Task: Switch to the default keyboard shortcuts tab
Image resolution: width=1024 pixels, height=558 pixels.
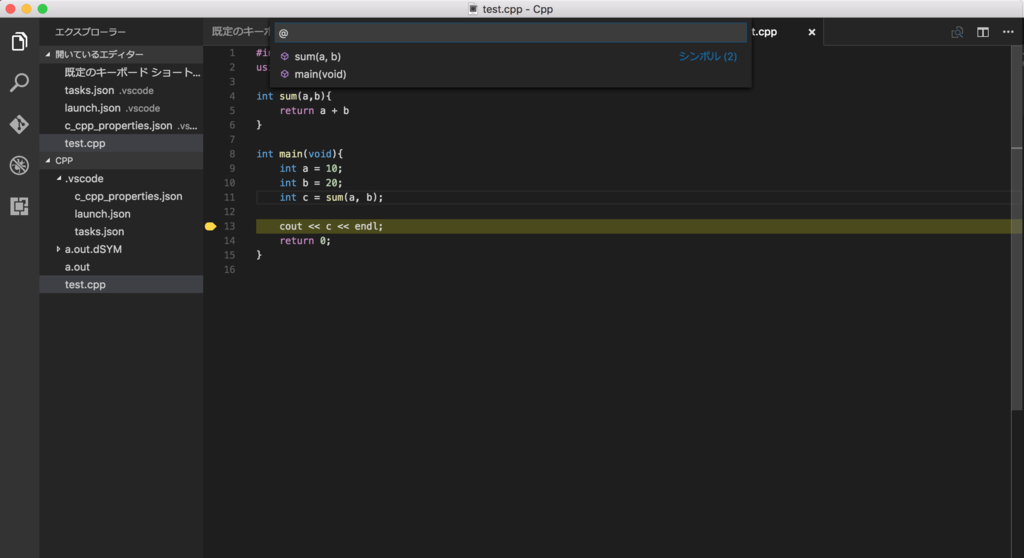Action: pyautogui.click(x=240, y=31)
